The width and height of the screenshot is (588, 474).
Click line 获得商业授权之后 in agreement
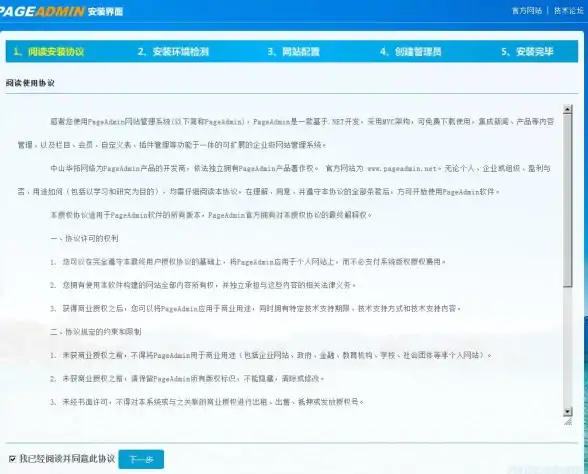[x=255, y=309]
